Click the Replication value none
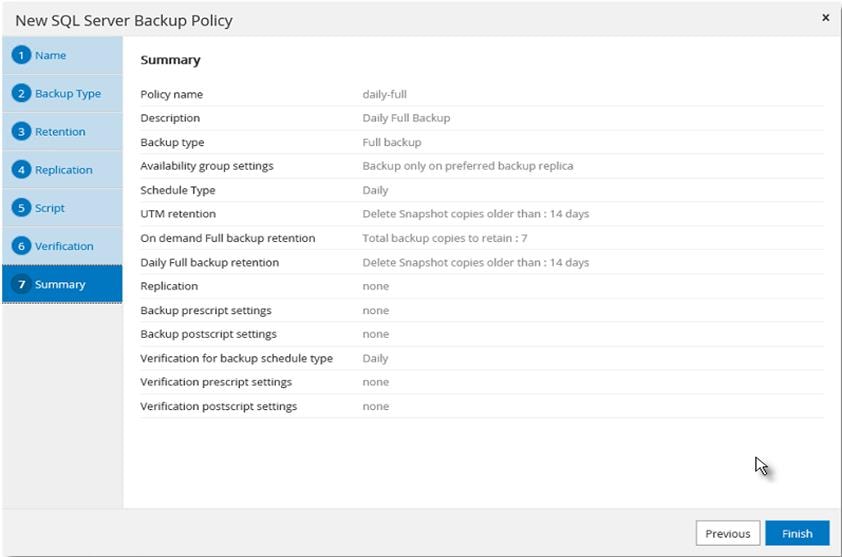The width and height of the screenshot is (842, 557). tap(376, 286)
